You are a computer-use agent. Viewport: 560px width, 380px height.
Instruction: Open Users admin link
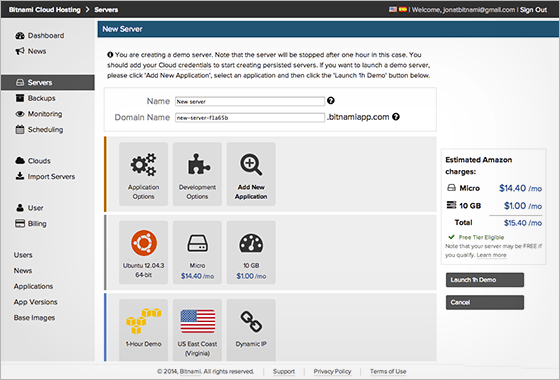point(23,255)
